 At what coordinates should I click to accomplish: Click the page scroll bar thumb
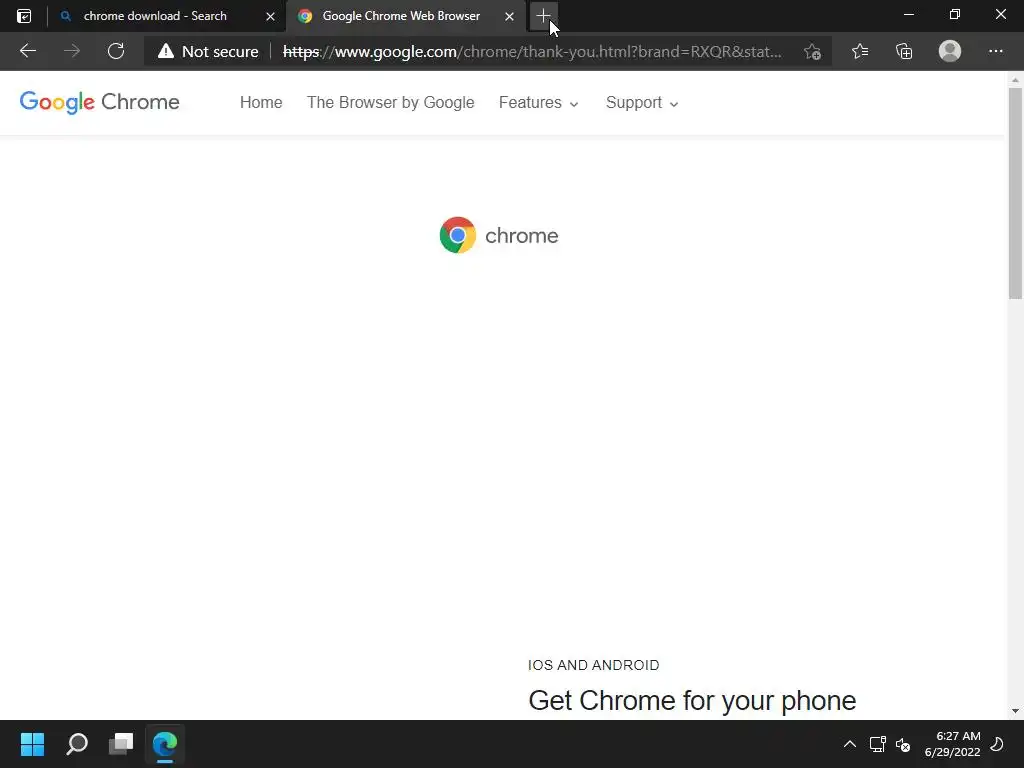coord(1015,193)
